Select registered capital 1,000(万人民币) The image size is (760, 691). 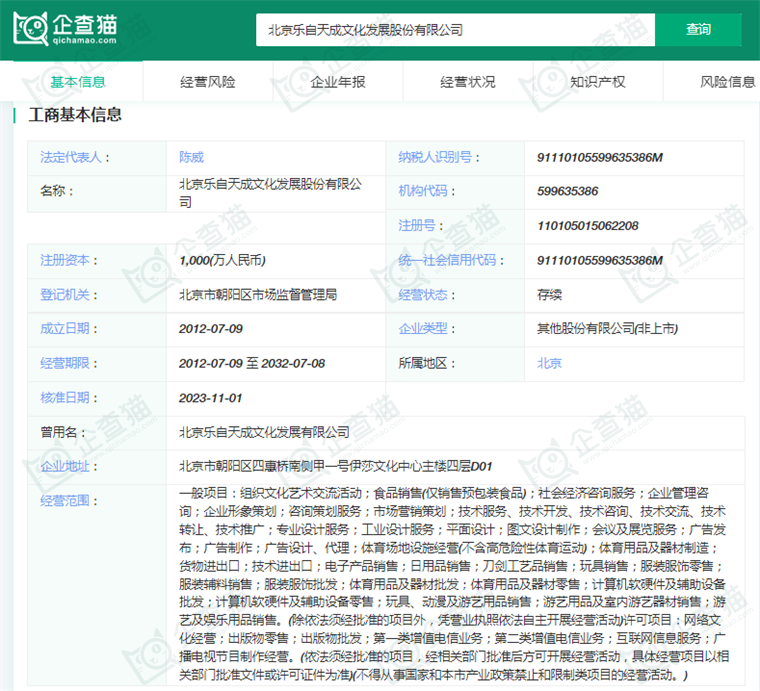click(222, 261)
